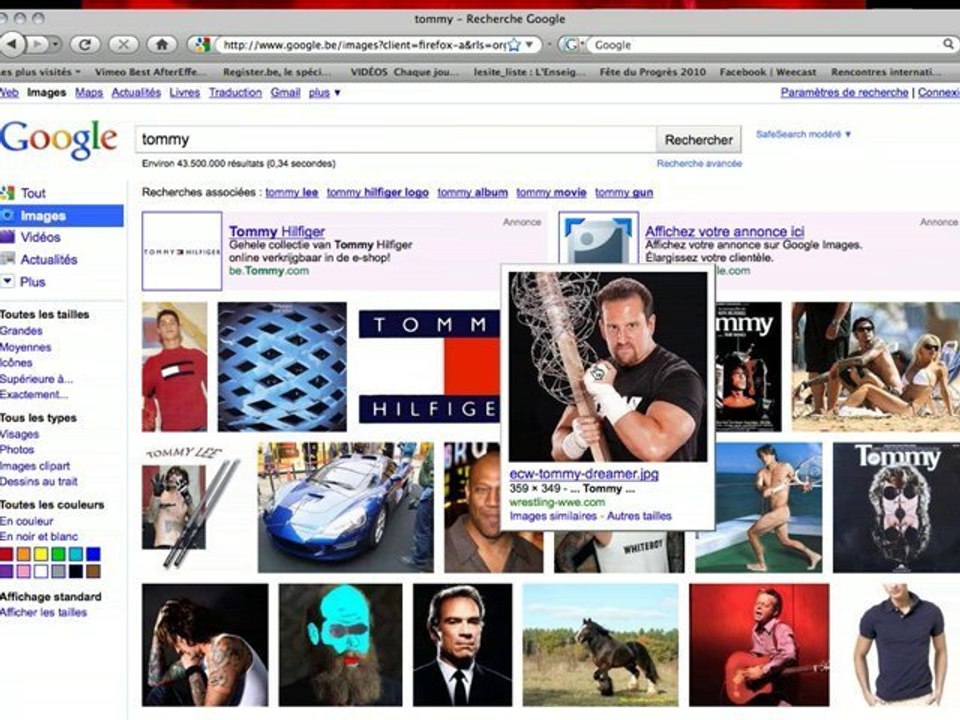Image resolution: width=960 pixels, height=720 pixels.
Task: Expand the plus menu in top navigation
Action: pyautogui.click(x=324, y=92)
